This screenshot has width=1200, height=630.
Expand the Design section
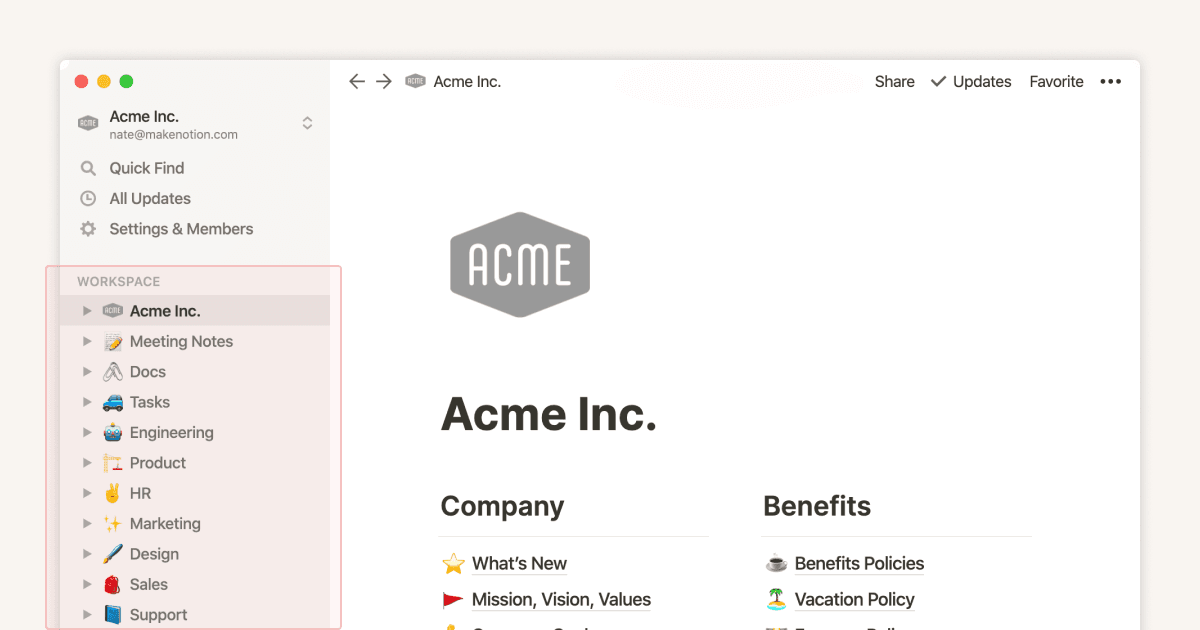click(x=86, y=554)
